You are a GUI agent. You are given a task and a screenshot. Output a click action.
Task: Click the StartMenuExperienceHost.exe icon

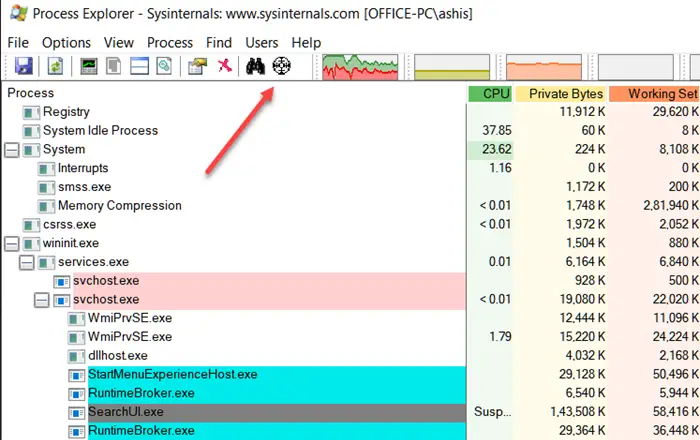(x=76, y=375)
